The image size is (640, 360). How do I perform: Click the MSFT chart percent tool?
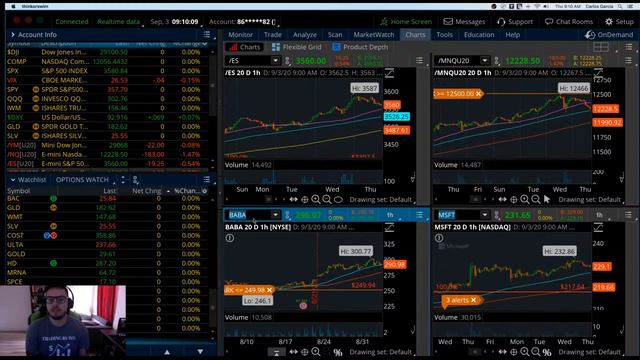pos(547,352)
